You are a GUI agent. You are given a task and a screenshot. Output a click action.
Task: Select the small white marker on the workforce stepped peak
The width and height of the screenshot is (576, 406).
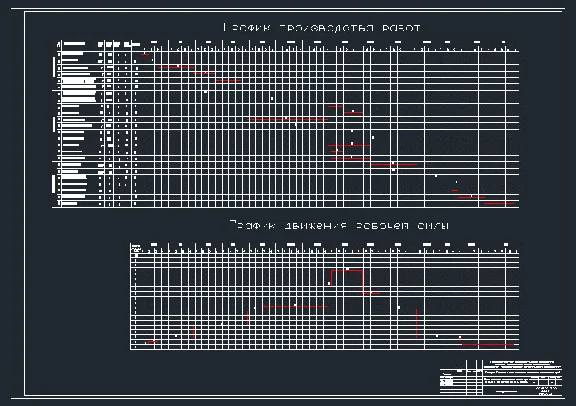click(x=348, y=269)
